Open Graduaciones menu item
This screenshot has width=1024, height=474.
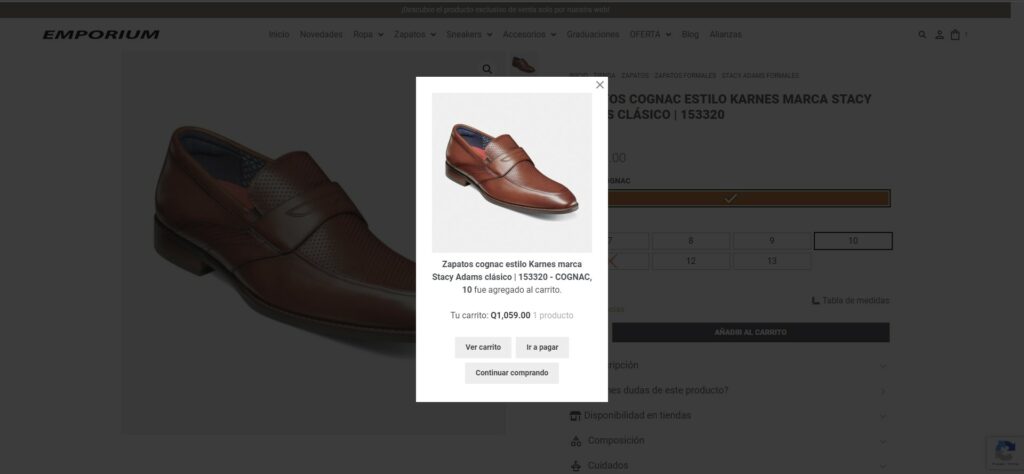coord(593,35)
